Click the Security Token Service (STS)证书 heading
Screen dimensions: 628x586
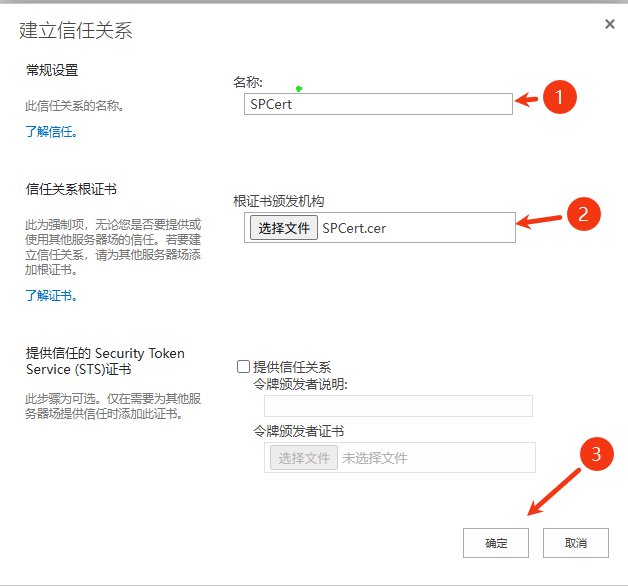click(x=105, y=361)
